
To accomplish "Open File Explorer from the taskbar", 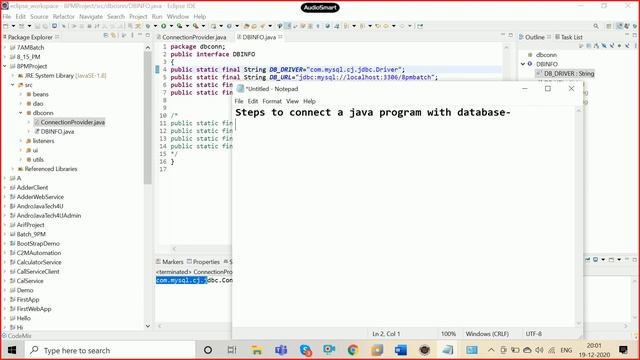I will pos(257,350).
